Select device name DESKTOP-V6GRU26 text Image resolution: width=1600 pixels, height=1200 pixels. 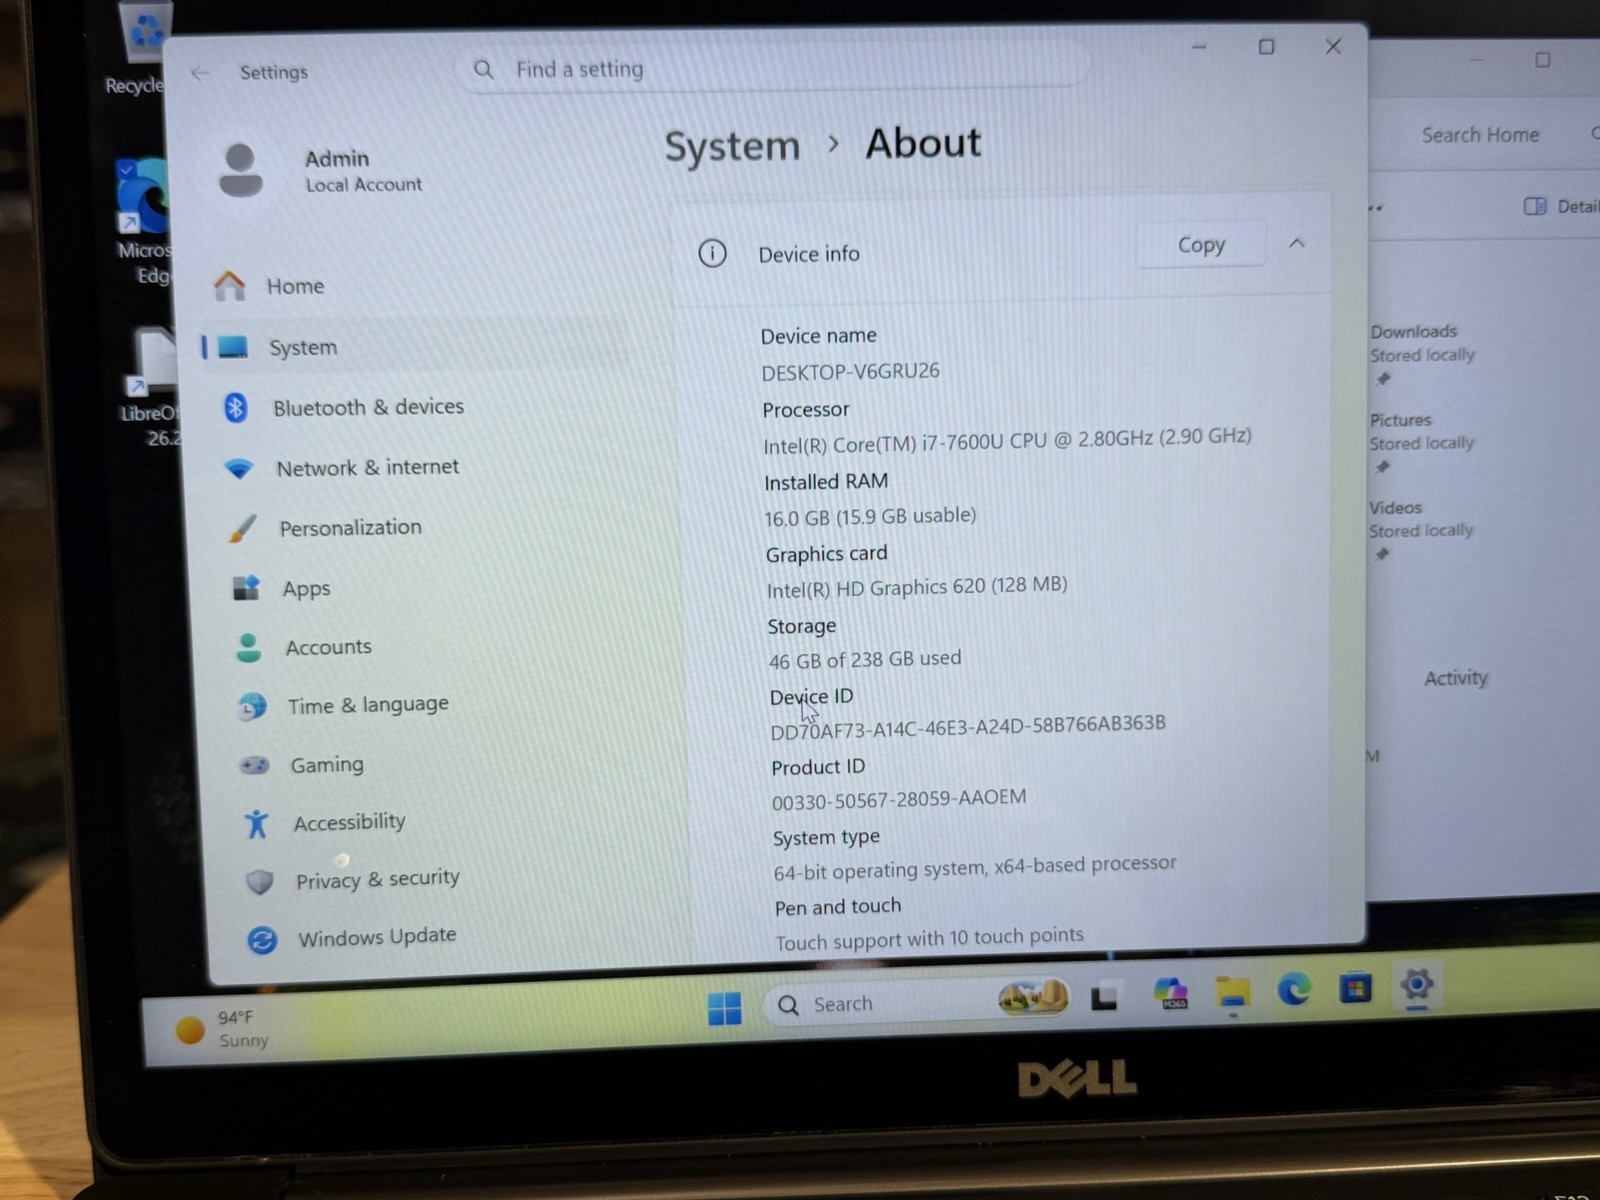tap(850, 371)
